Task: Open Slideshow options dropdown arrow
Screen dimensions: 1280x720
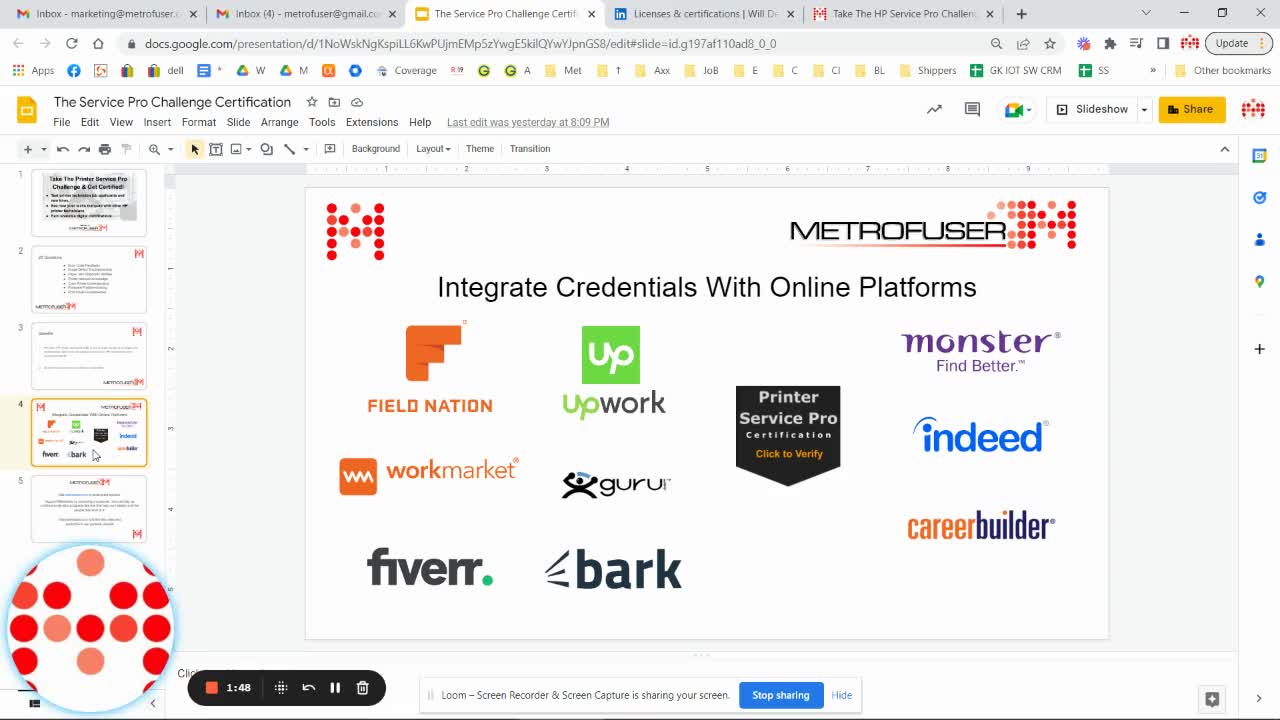Action: tap(1144, 110)
